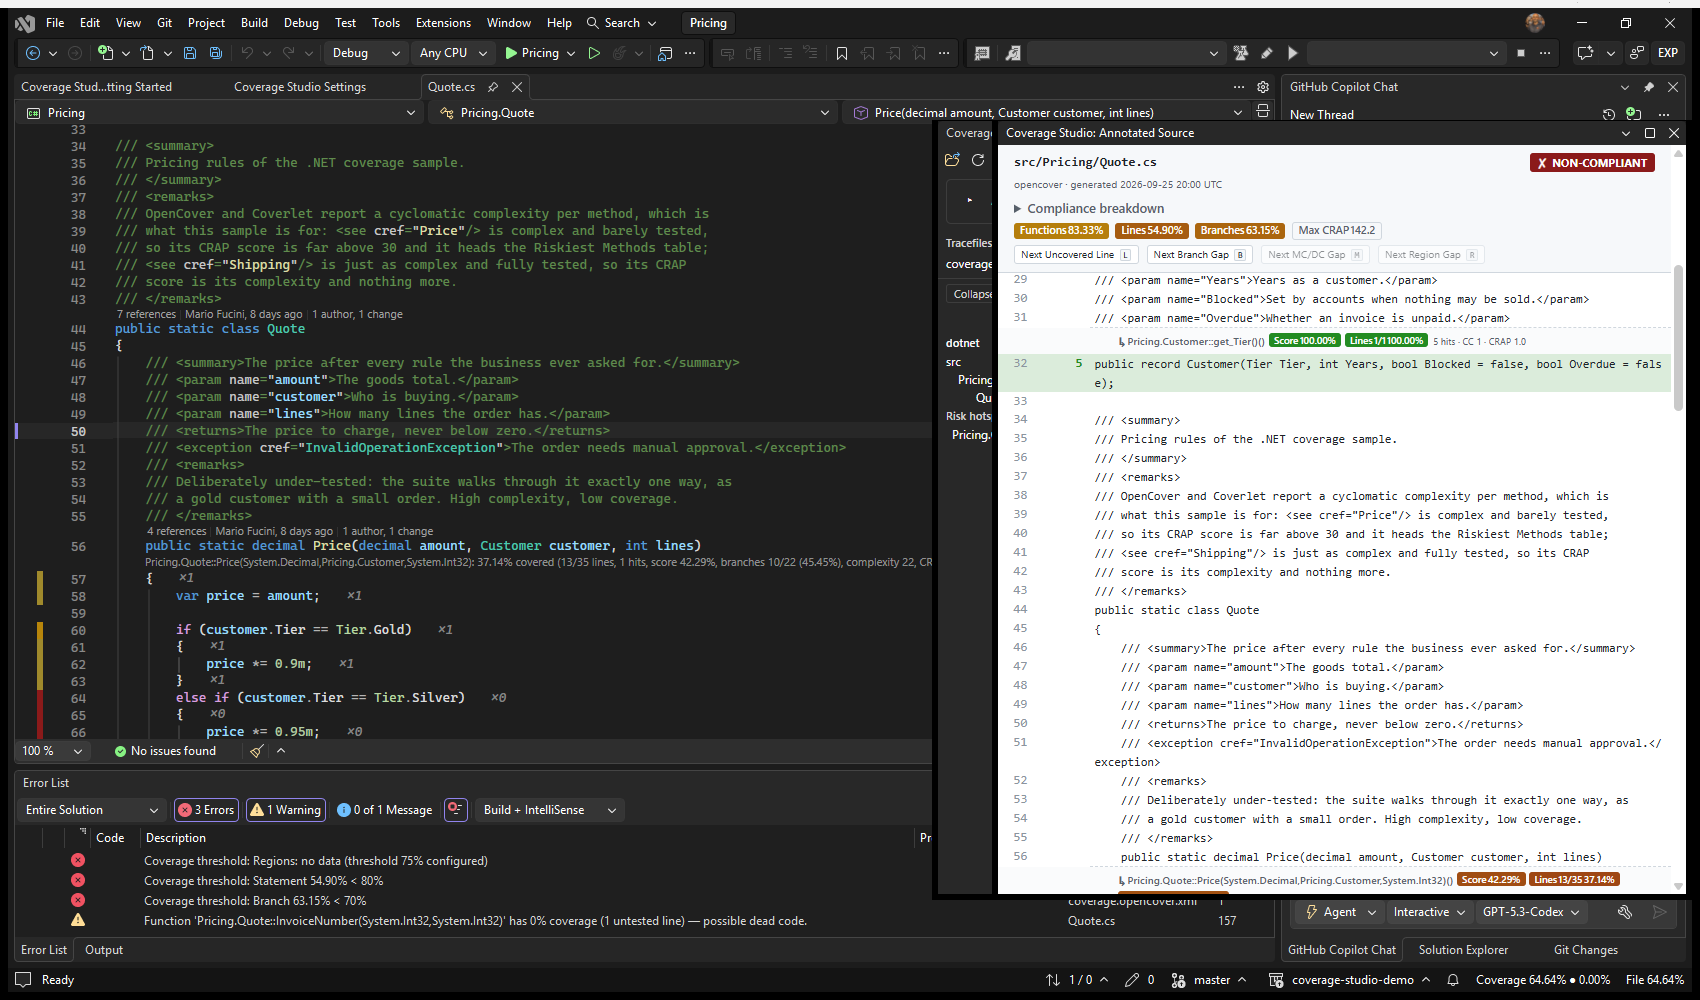Image resolution: width=1700 pixels, height=1000 pixels.
Task: Toggle the 1 Warning filter
Action: 286,810
